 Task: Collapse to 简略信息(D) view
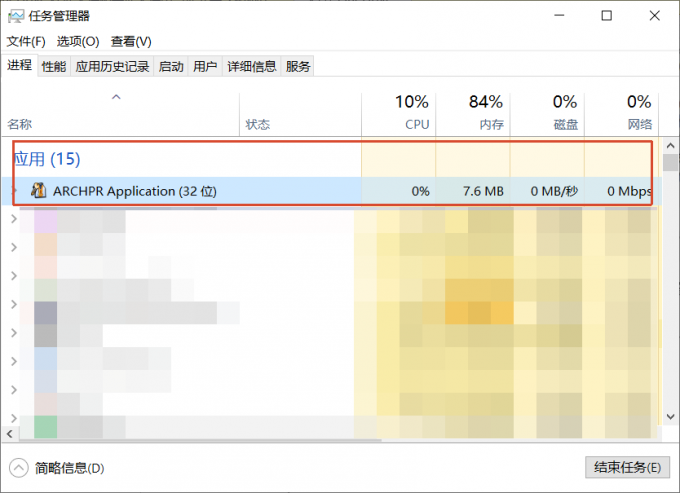pyautogui.click(x=57, y=468)
